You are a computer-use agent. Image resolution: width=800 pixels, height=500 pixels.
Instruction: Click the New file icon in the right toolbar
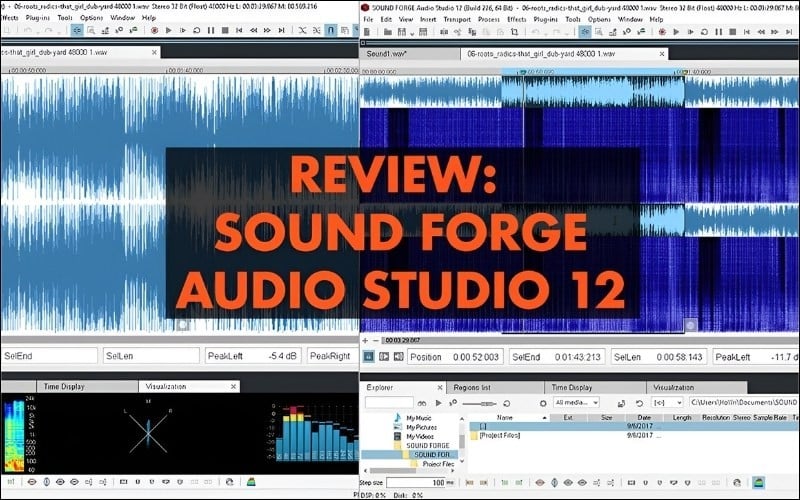367,32
